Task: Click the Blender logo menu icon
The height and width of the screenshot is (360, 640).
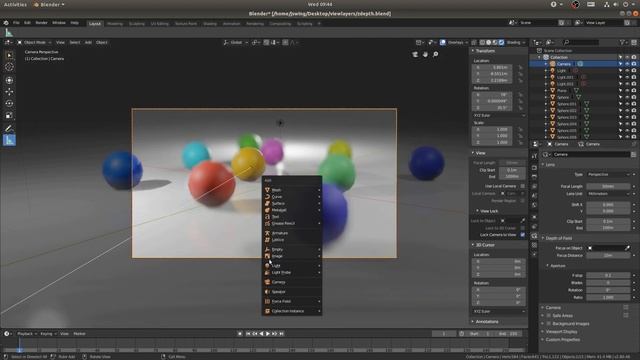Action: (x=6, y=23)
